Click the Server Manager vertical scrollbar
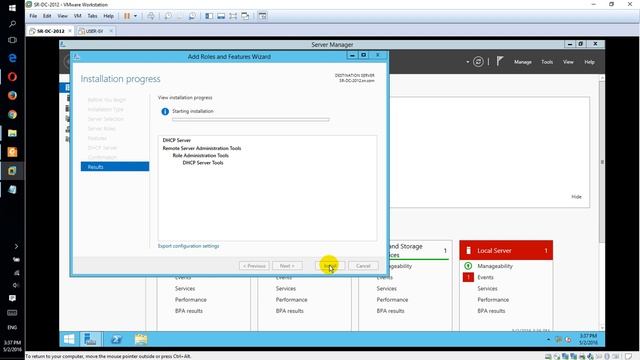This screenshot has width=640, height=360. pos(602,162)
